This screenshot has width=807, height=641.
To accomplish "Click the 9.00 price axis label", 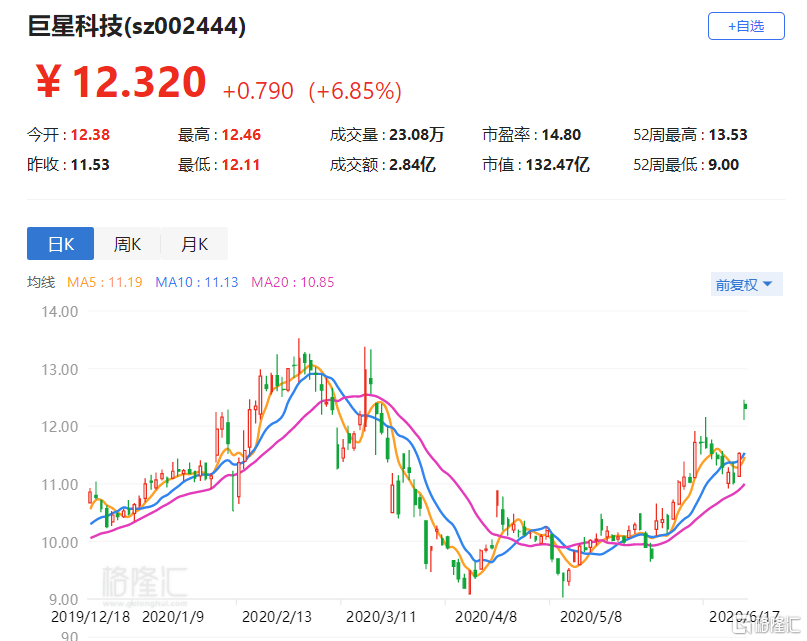I will [x=64, y=599].
